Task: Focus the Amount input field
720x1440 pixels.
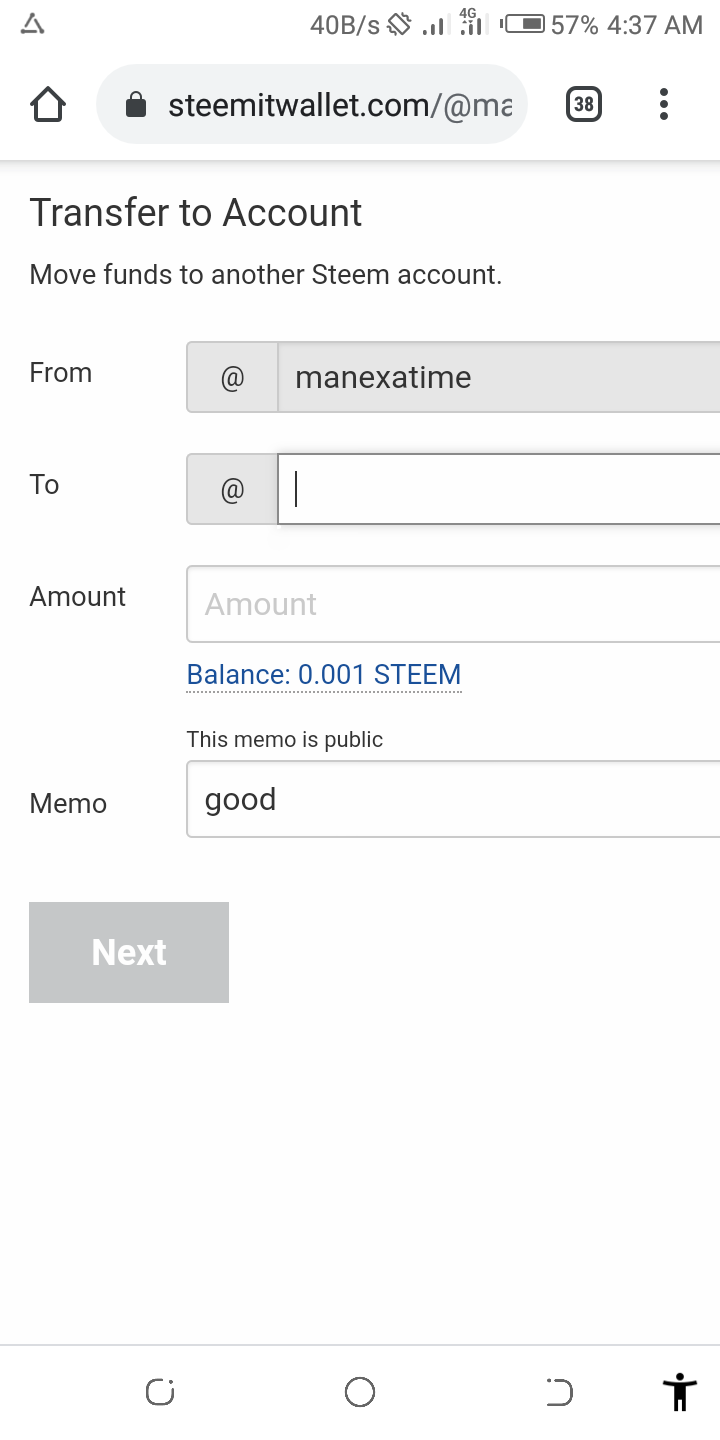Action: (453, 604)
